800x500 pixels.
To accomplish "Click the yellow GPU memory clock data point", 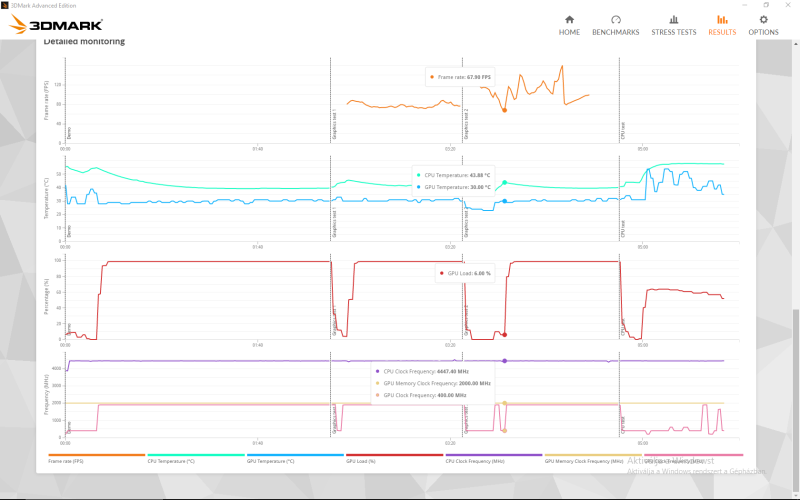I will 504,403.
